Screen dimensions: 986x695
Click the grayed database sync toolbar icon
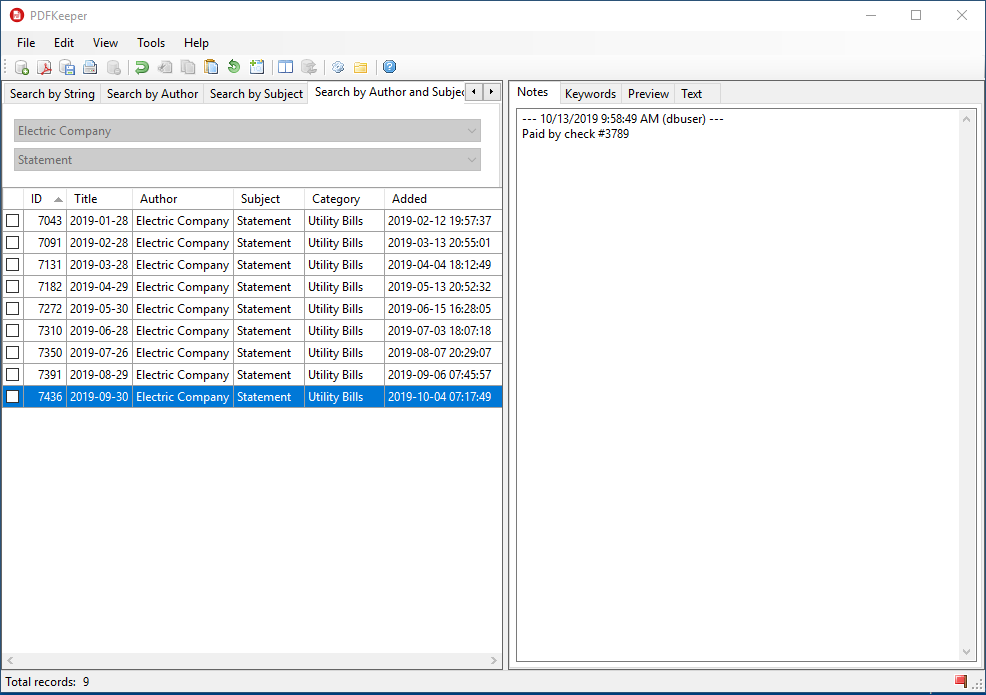[x=309, y=67]
